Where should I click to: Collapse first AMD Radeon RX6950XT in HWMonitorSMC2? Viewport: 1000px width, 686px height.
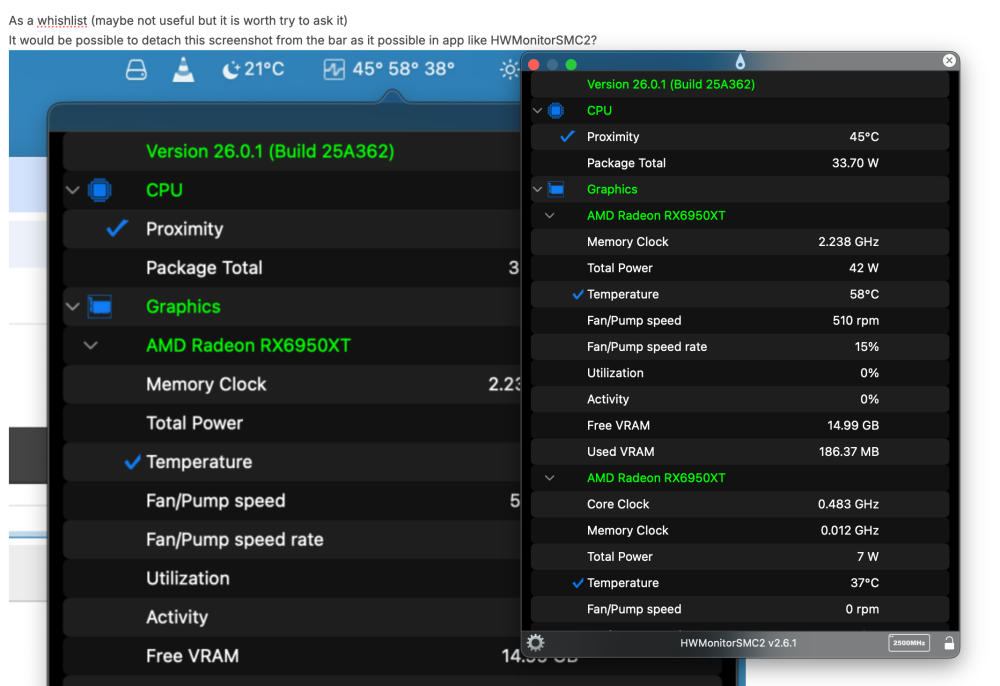pos(549,215)
